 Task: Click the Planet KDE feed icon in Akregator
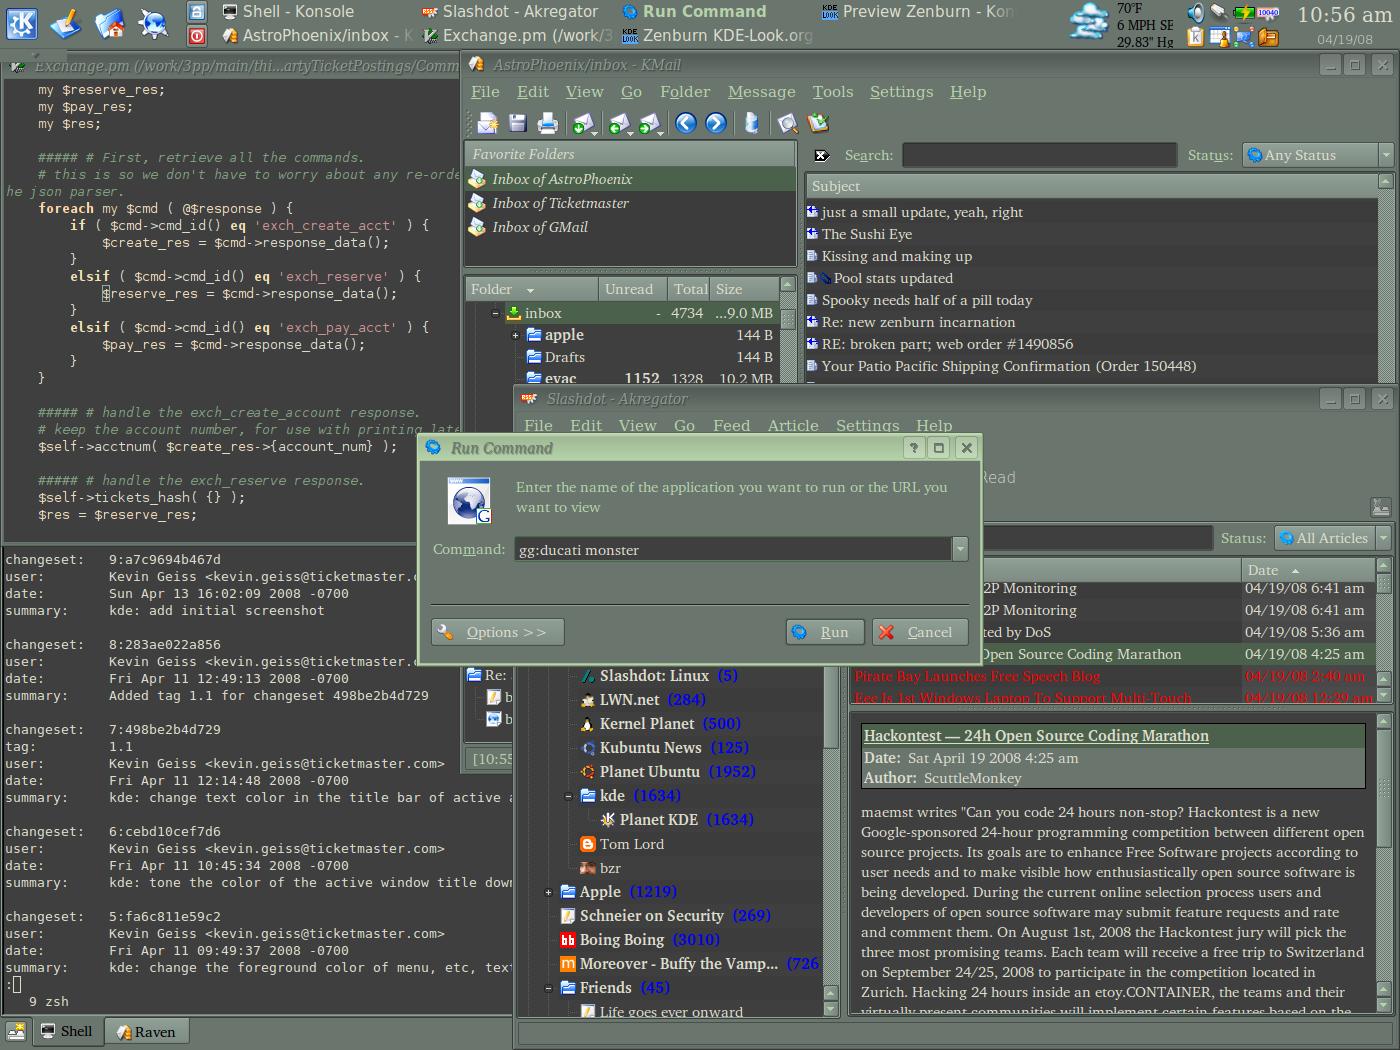pos(607,820)
